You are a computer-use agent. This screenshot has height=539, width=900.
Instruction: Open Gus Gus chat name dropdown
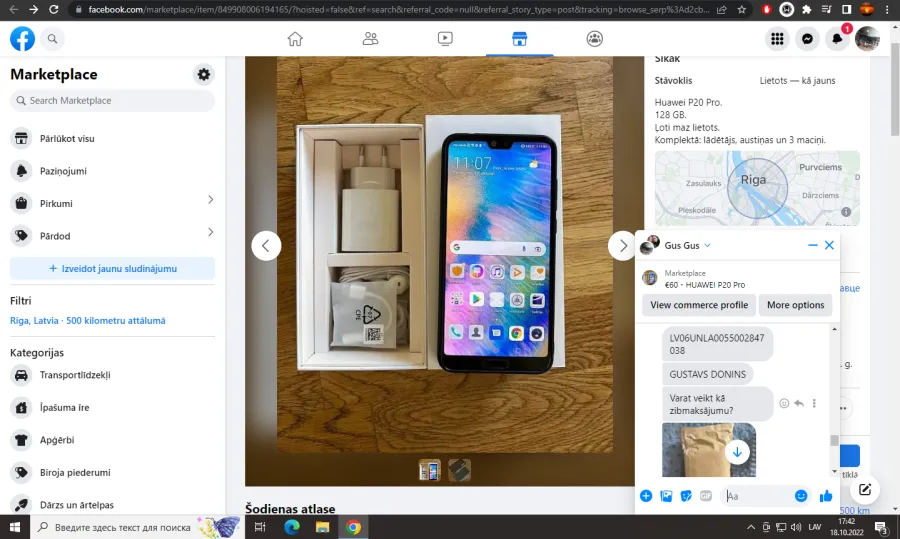[x=707, y=245]
